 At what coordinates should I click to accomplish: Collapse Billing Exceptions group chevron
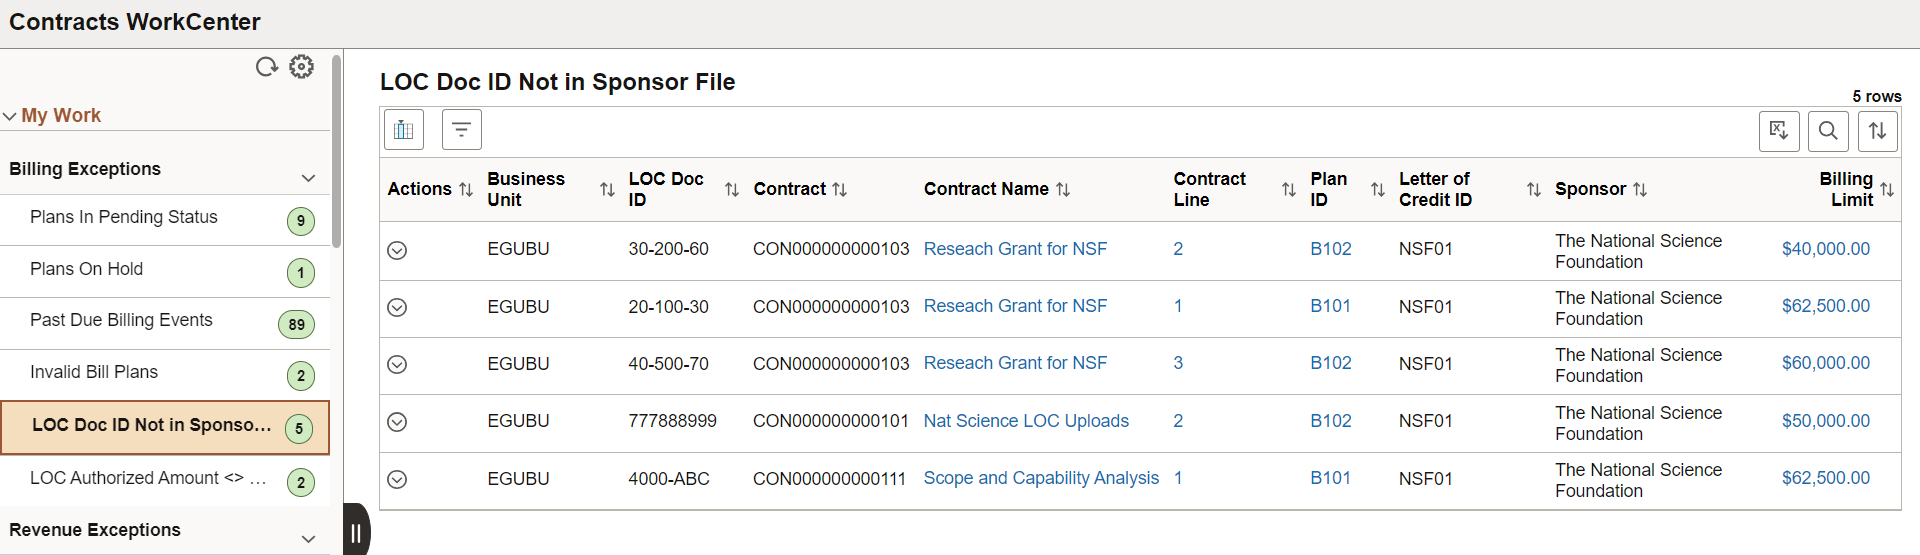(x=308, y=178)
